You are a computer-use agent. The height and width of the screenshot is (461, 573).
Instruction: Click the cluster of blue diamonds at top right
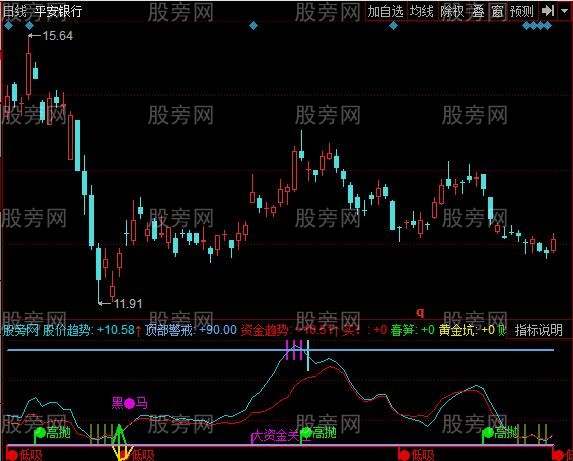tap(537, 26)
